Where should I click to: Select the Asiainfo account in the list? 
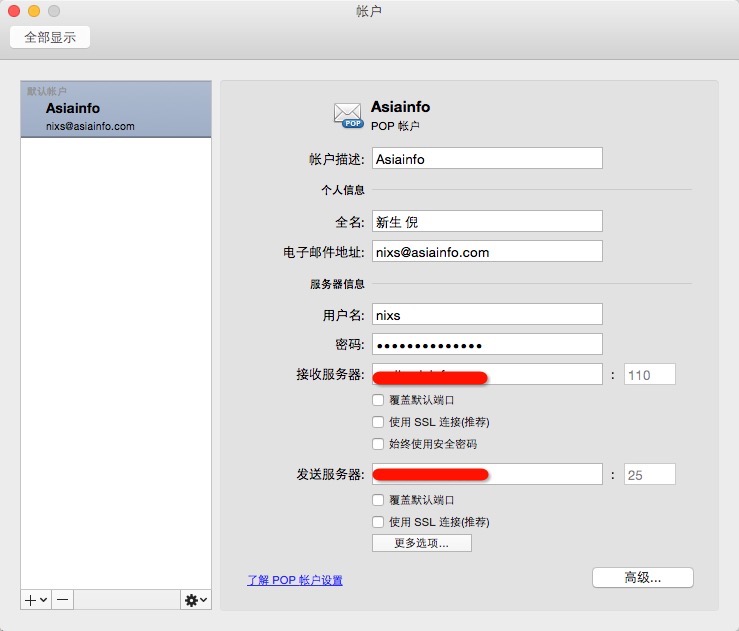tap(116, 109)
